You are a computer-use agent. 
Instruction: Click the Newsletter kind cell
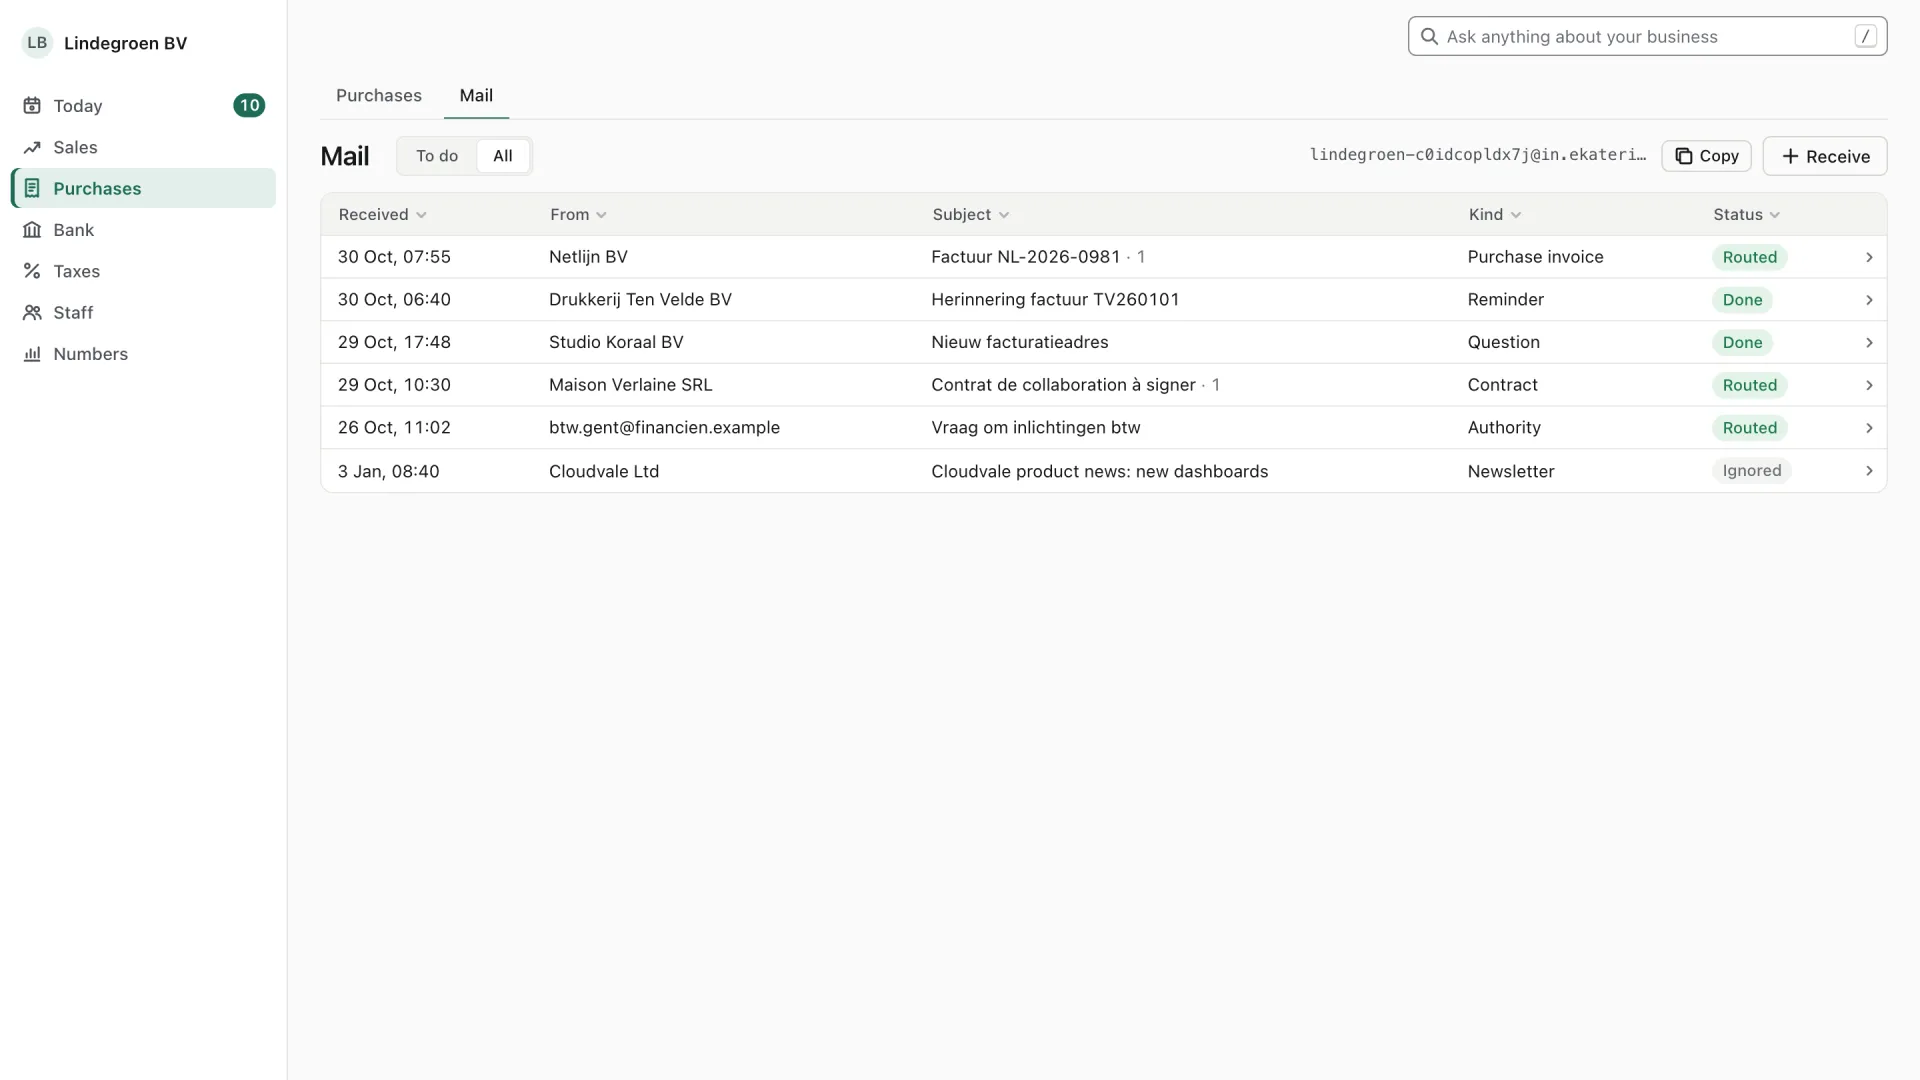click(x=1510, y=471)
